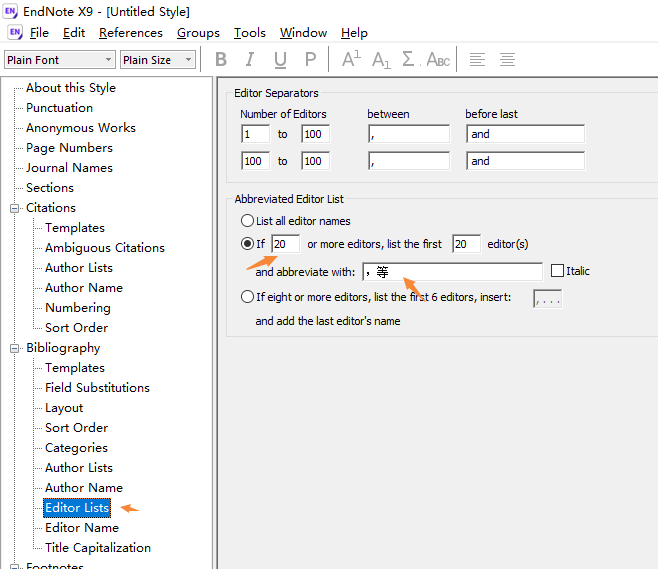Open Templates under Citations
The width and height of the screenshot is (658, 569).
[75, 228]
